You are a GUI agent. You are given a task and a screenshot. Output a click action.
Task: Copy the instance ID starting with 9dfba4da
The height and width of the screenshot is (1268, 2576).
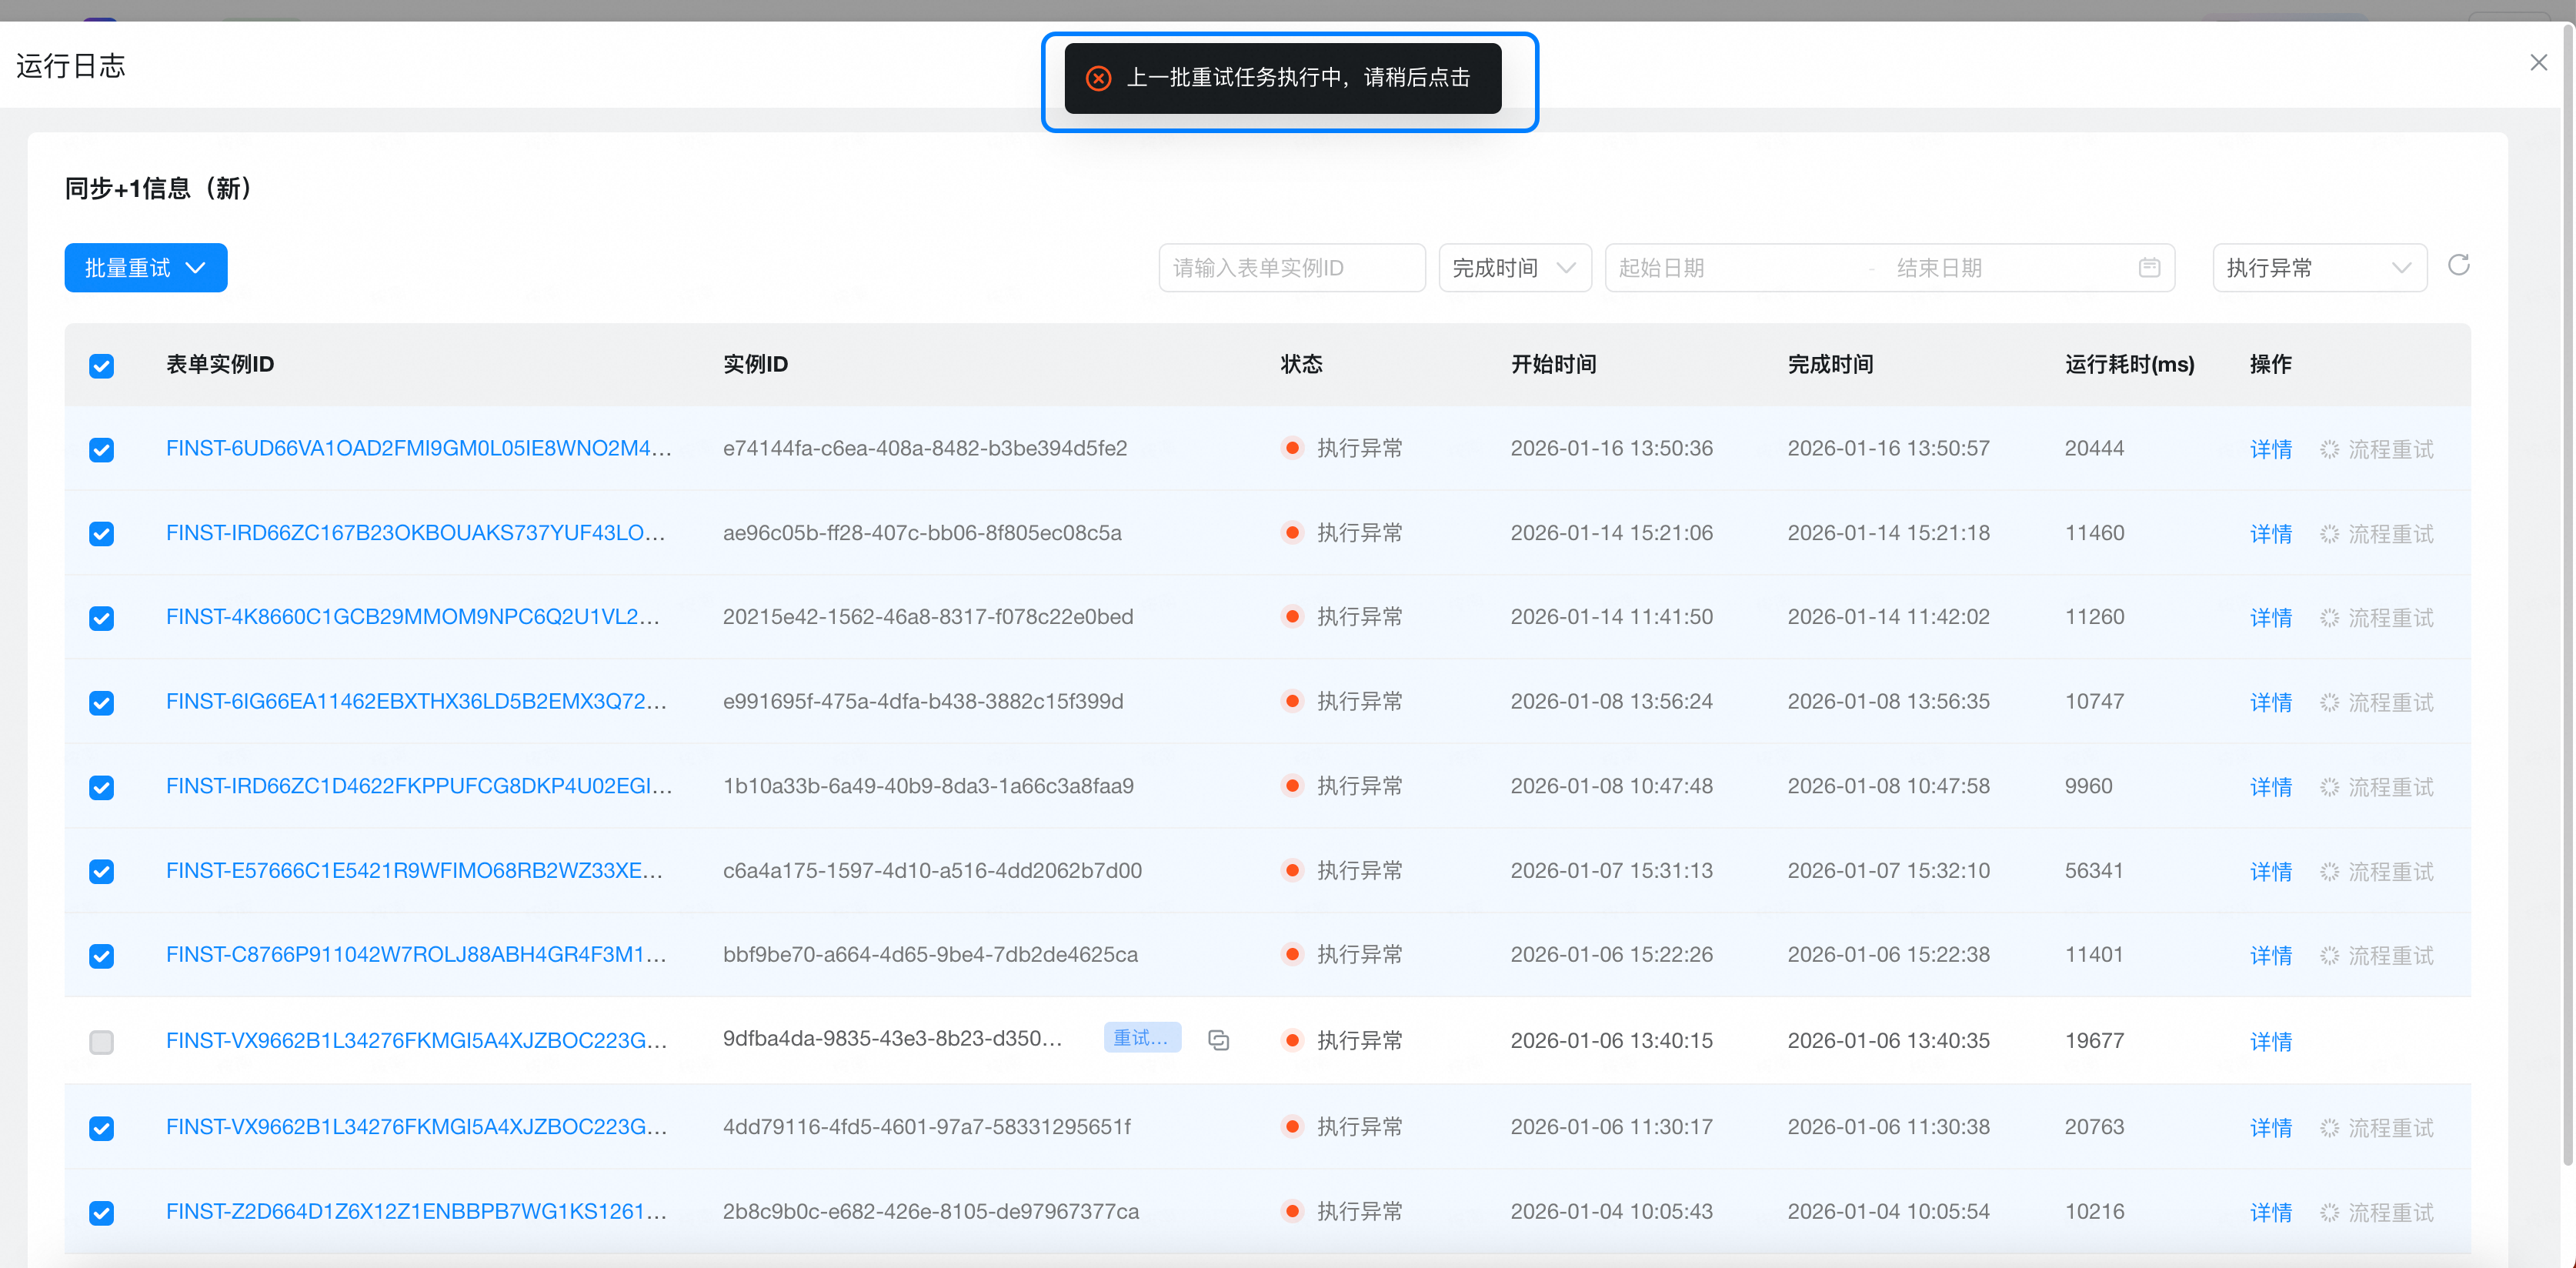(1218, 1040)
